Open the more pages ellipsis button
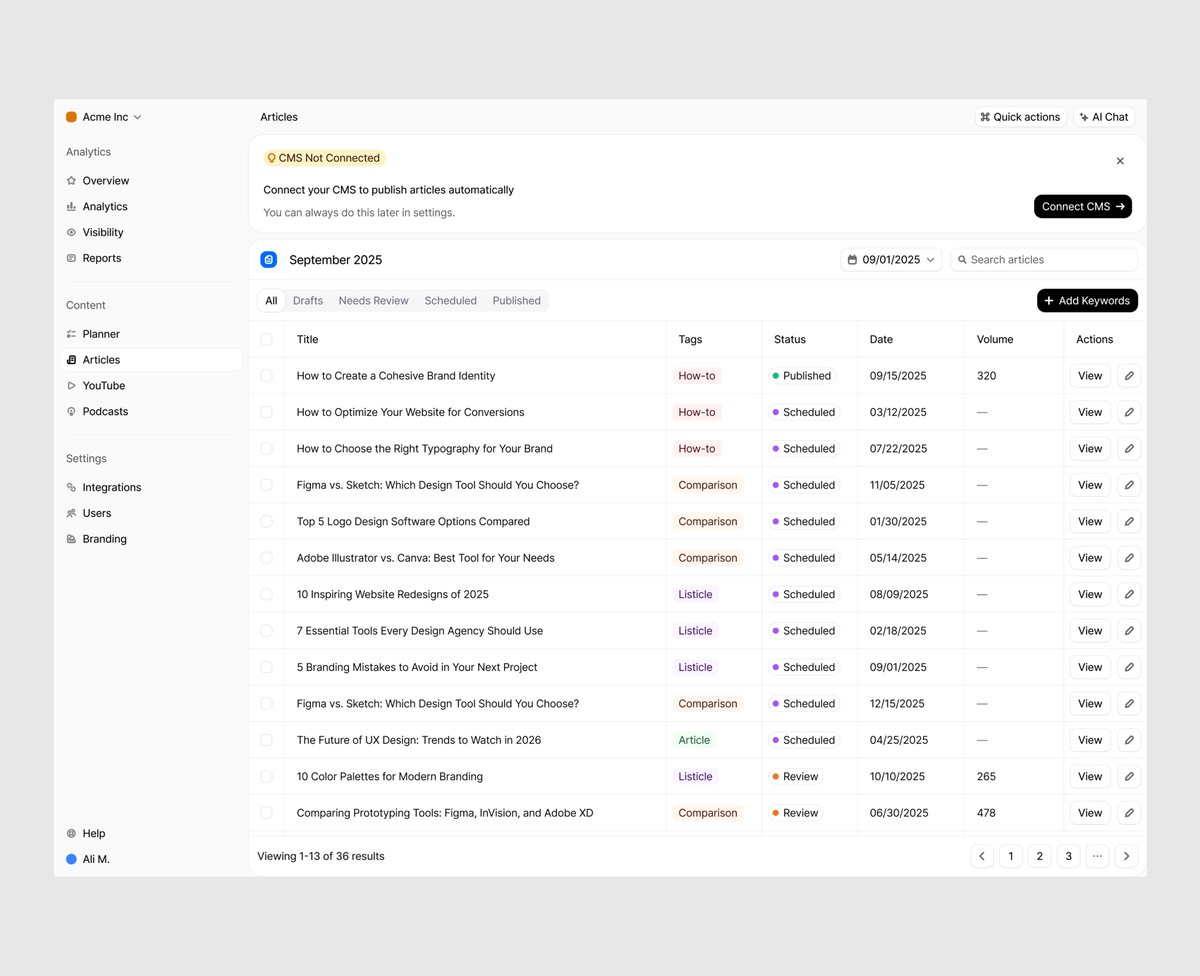 pyautogui.click(x=1097, y=856)
